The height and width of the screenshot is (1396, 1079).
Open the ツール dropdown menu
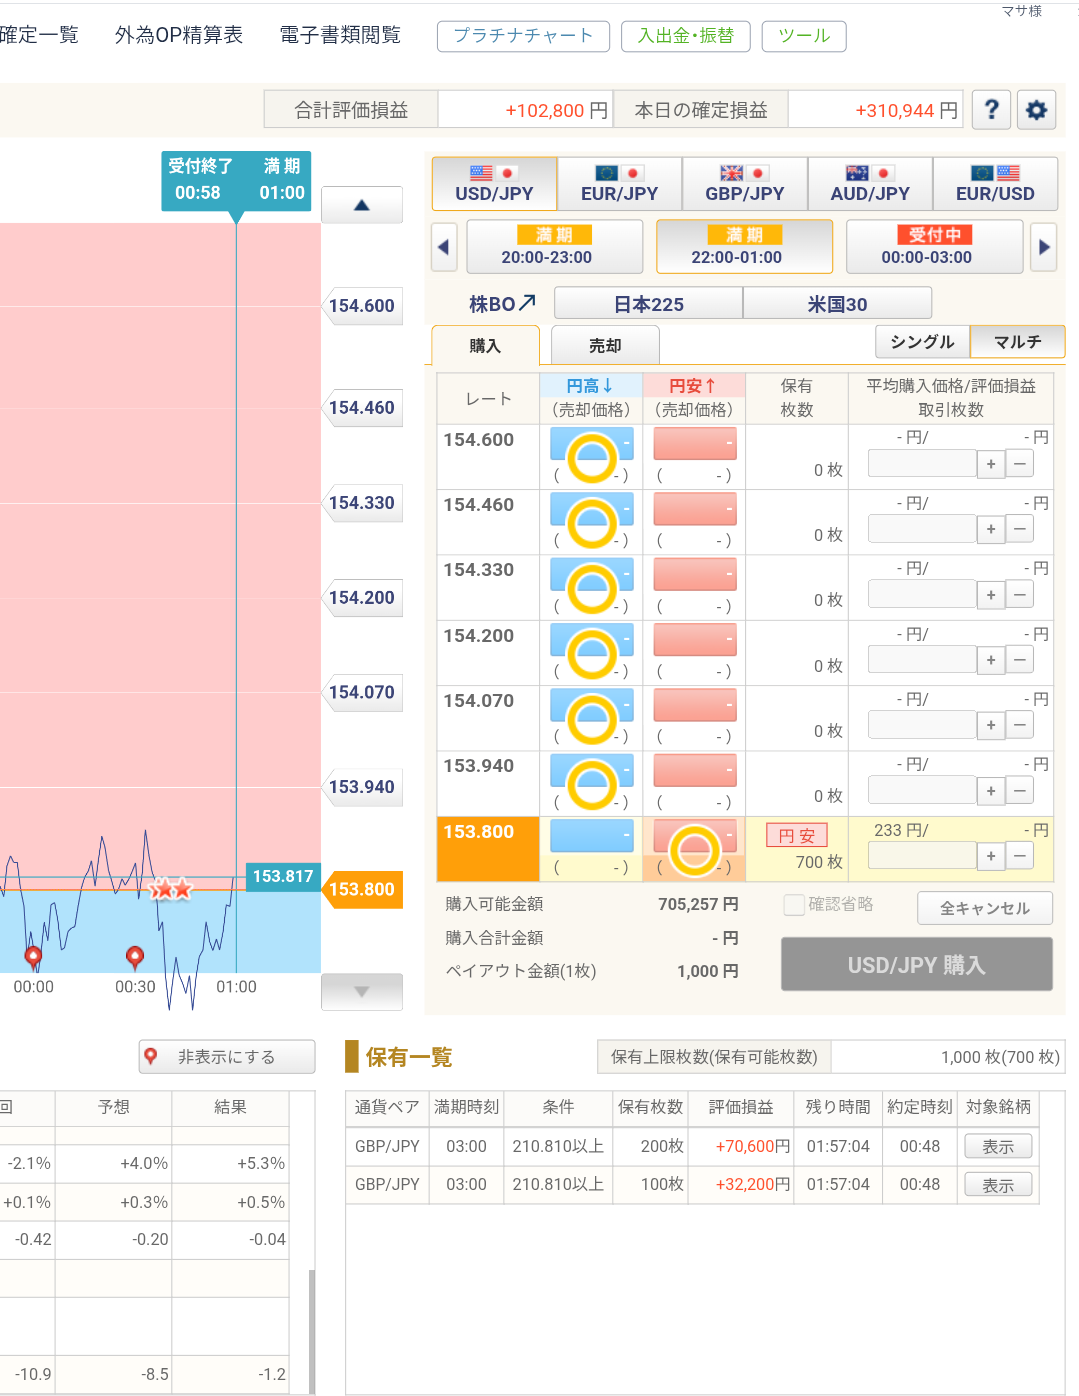coord(804,36)
